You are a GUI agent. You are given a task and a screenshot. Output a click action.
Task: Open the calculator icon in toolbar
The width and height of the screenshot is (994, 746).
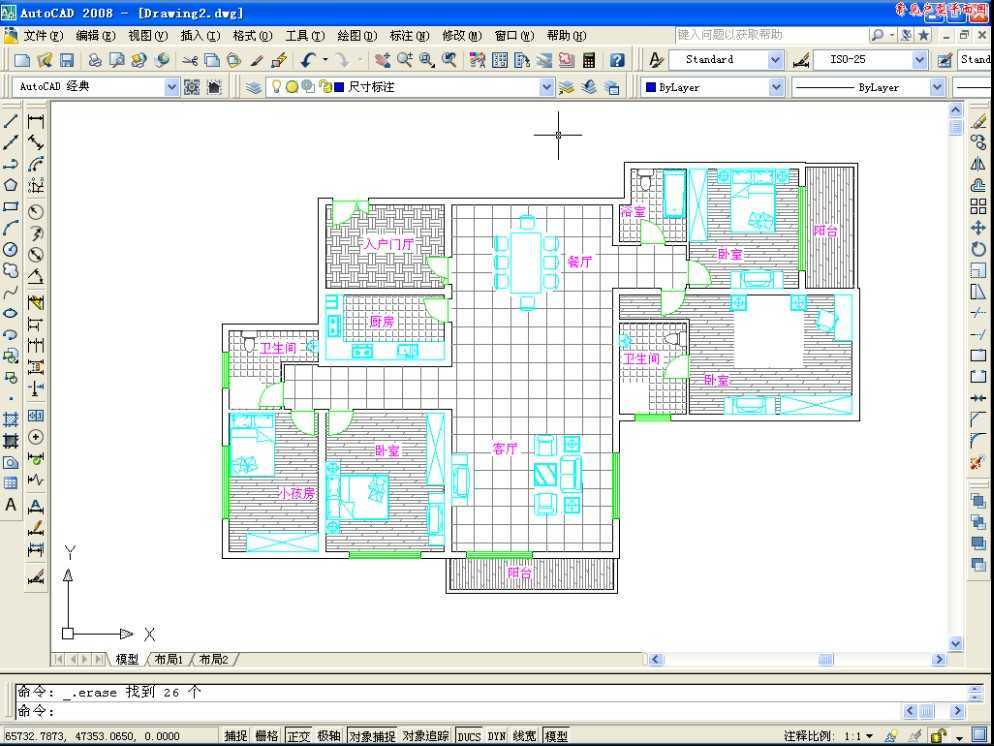coord(589,60)
